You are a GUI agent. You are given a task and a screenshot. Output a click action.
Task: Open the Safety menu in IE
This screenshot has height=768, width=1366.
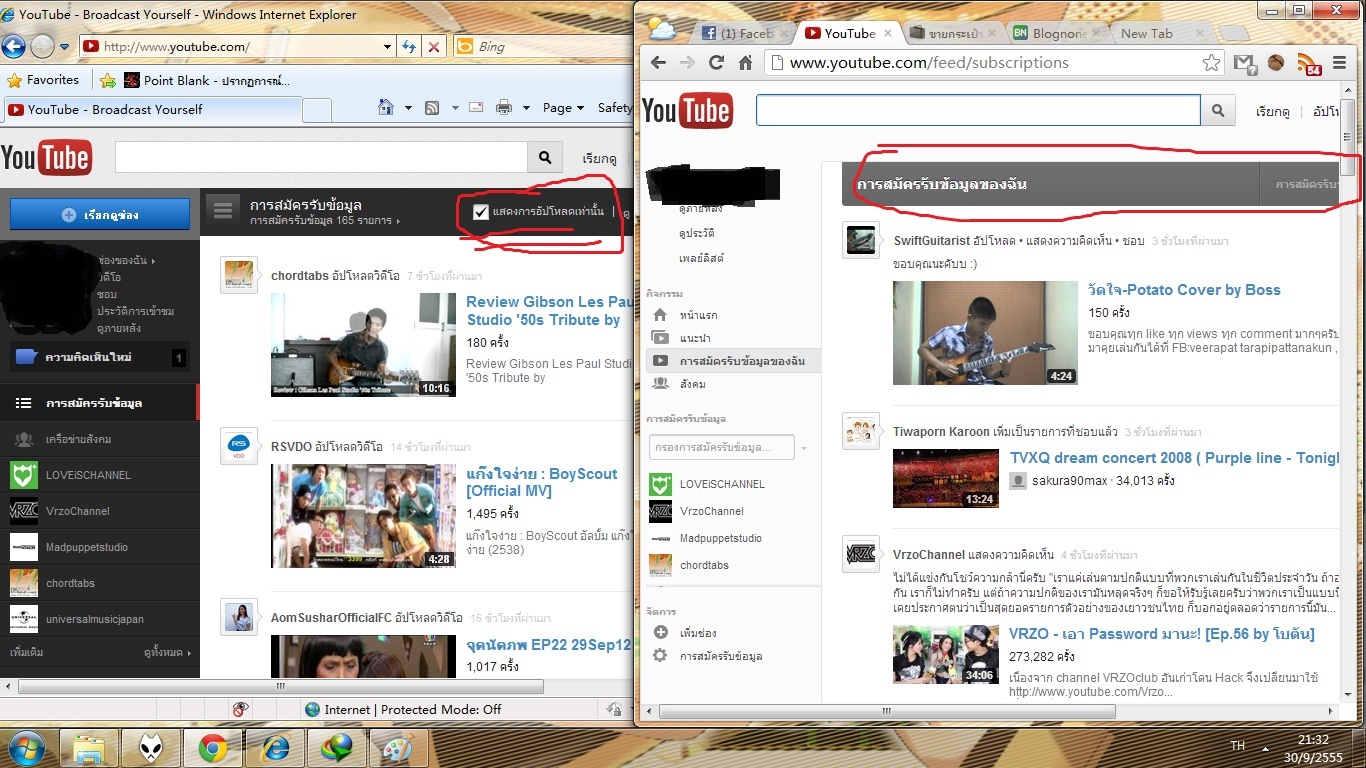tap(614, 108)
